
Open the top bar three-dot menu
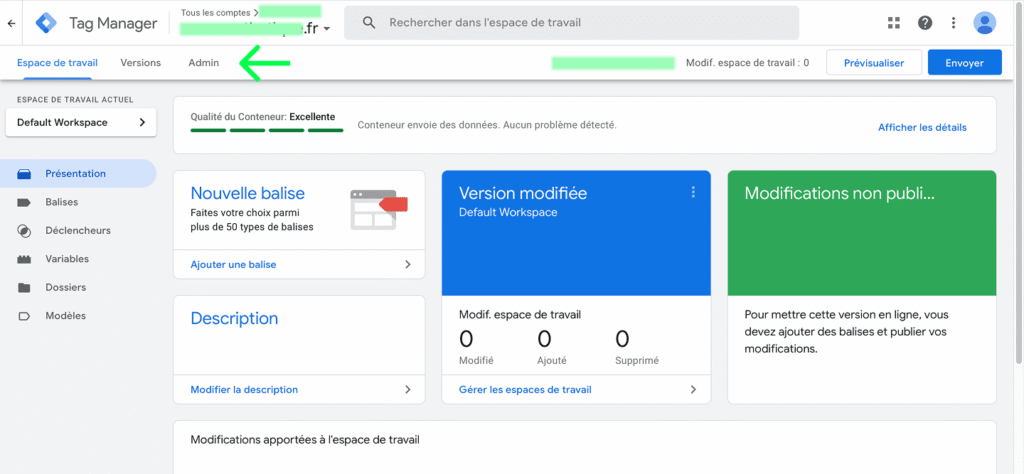(x=953, y=24)
